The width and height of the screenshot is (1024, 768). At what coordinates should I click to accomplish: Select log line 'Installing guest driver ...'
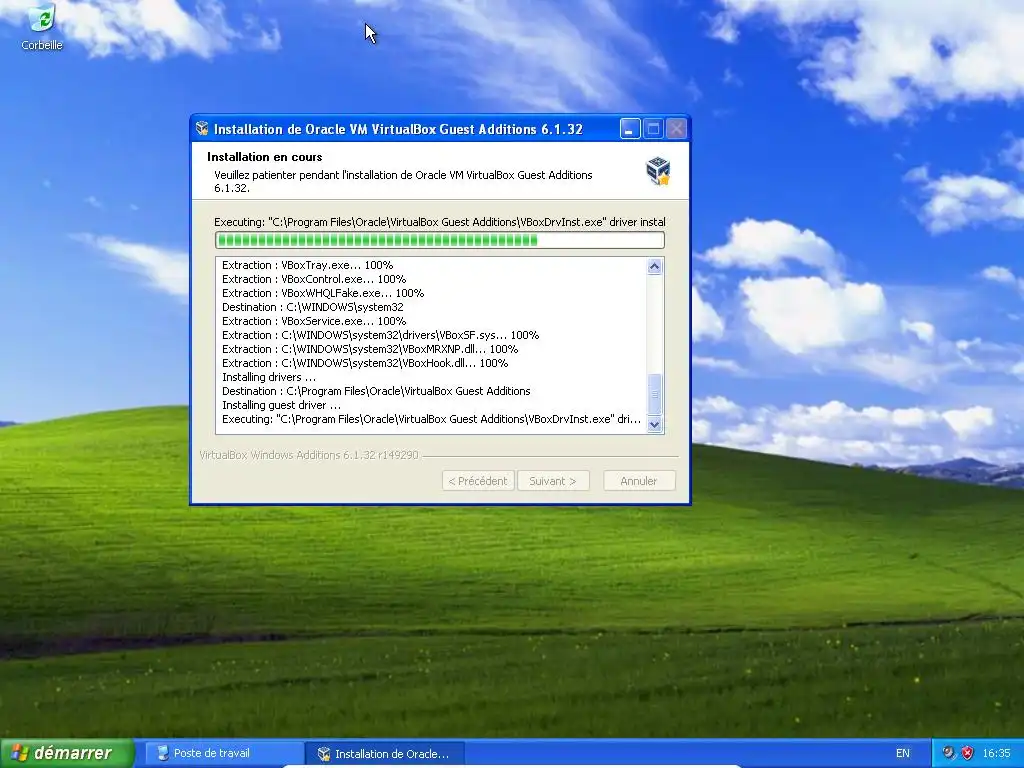pyautogui.click(x=281, y=406)
